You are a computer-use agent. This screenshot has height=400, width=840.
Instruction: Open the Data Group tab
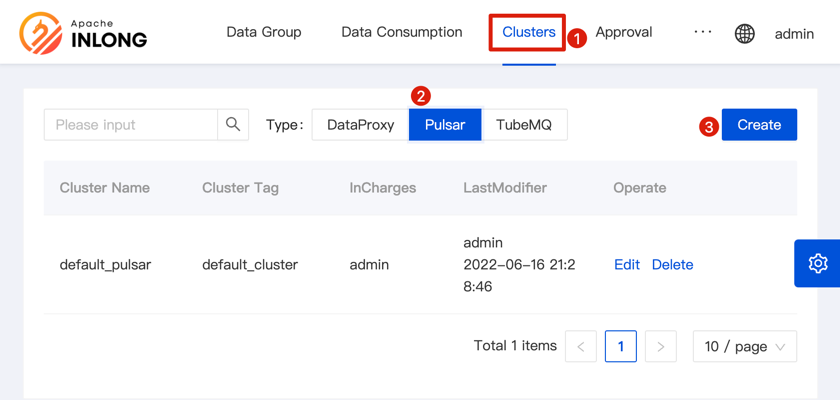[x=264, y=32]
